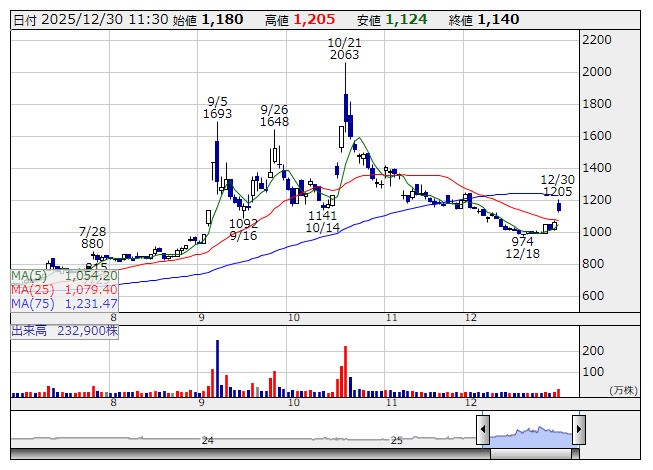Click the 7/28 label showing 880
Viewport: 653px width, 470px height.
point(93,243)
